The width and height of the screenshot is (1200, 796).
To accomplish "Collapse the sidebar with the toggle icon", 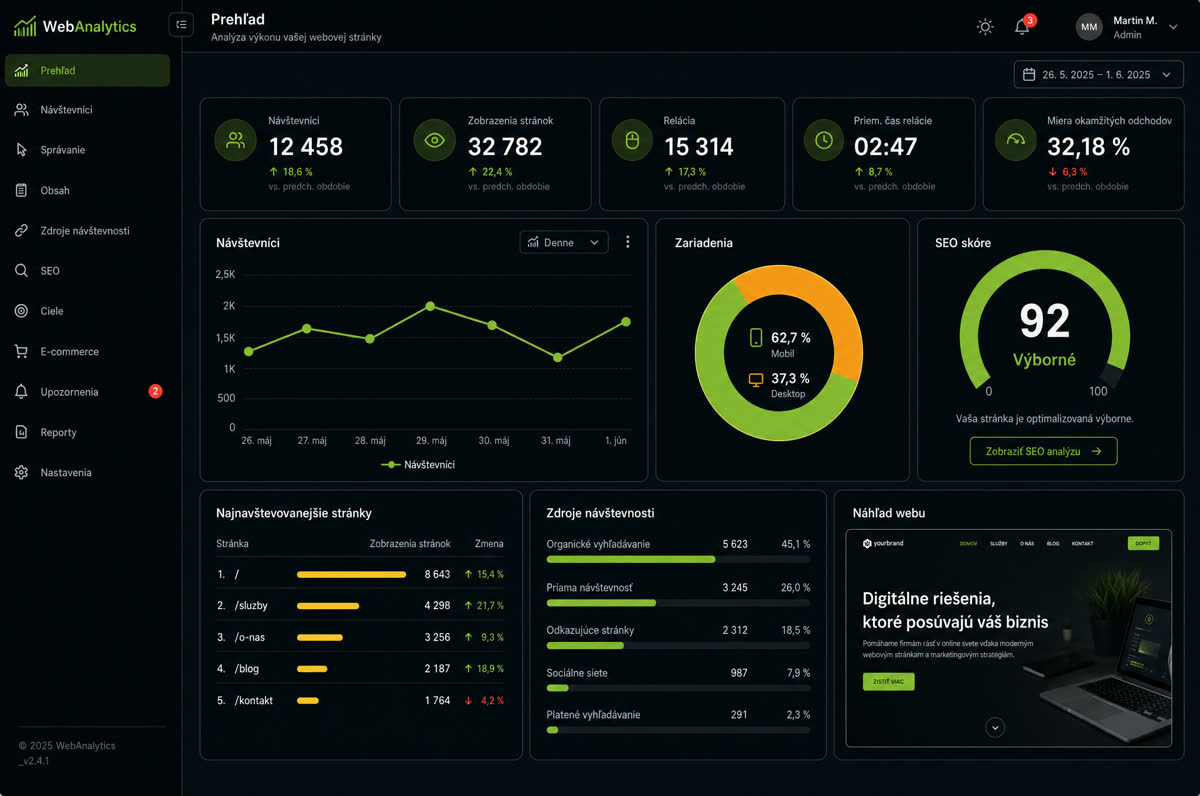I will (x=181, y=25).
